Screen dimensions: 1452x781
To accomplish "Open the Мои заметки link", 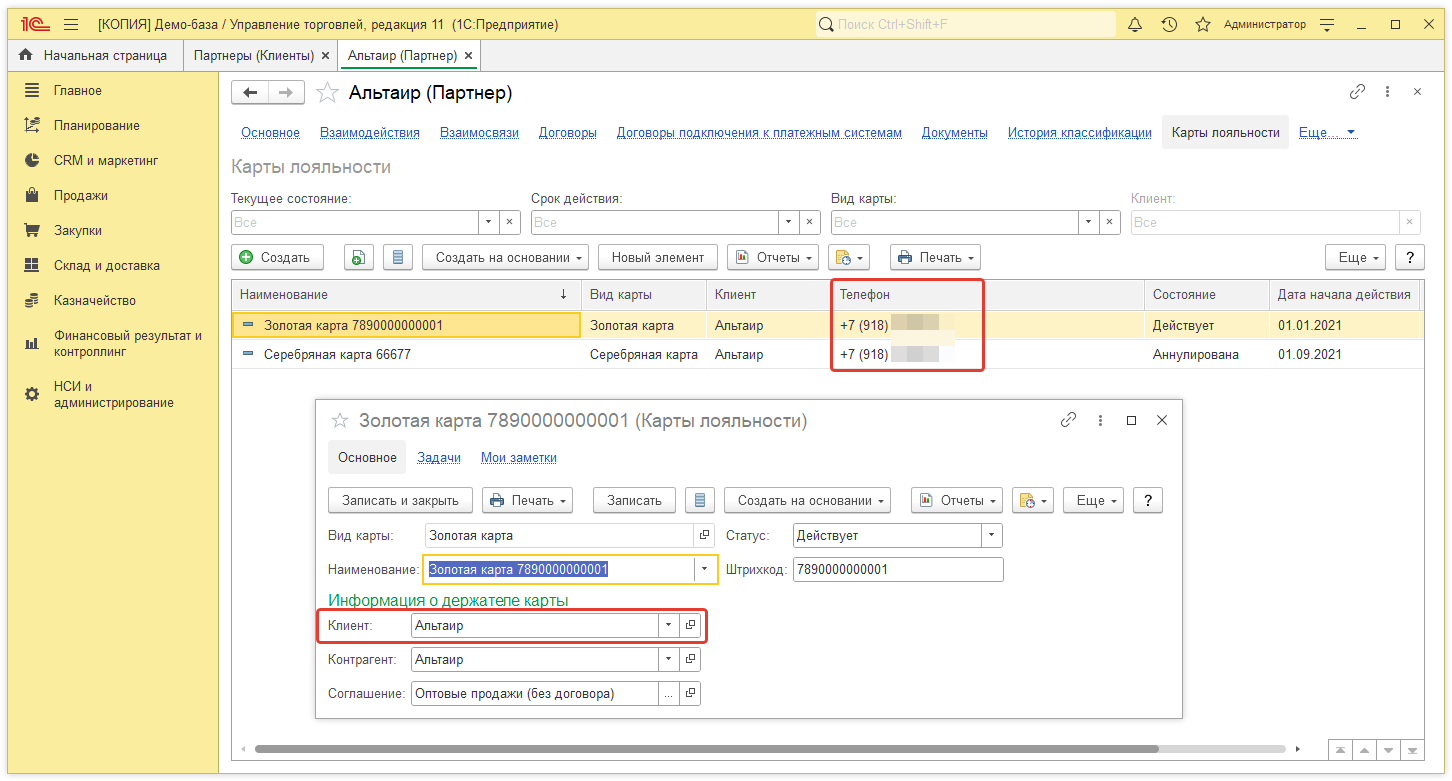I will 518,458.
